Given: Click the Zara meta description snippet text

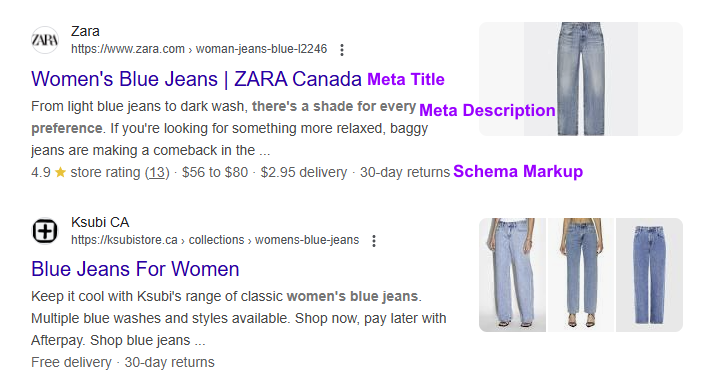Looking at the screenshot, I should (x=229, y=128).
